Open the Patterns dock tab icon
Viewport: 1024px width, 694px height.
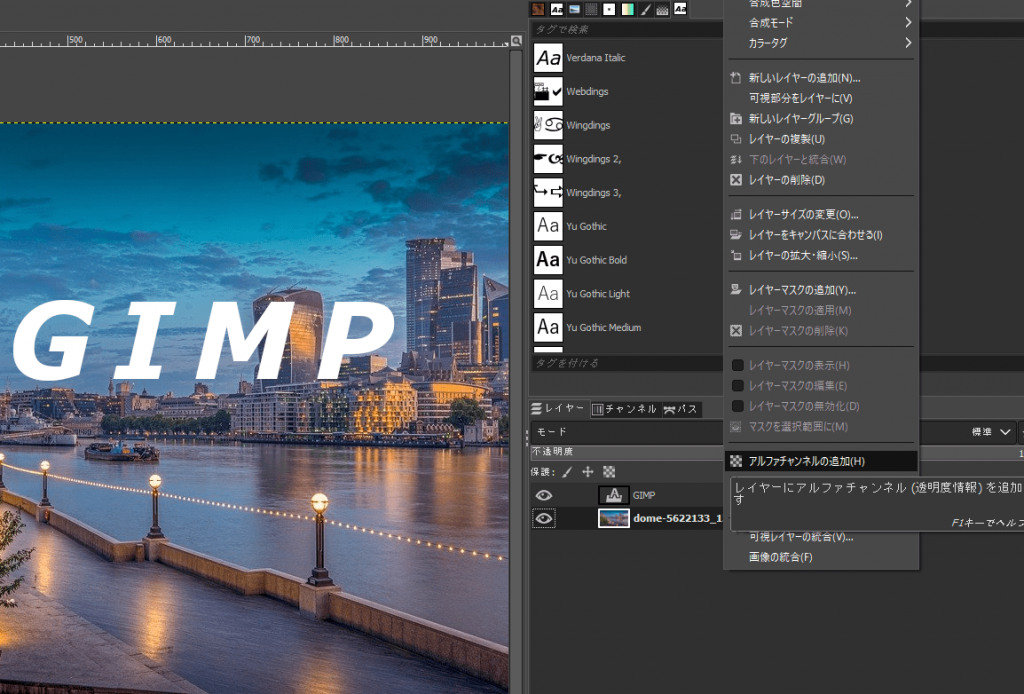click(538, 9)
